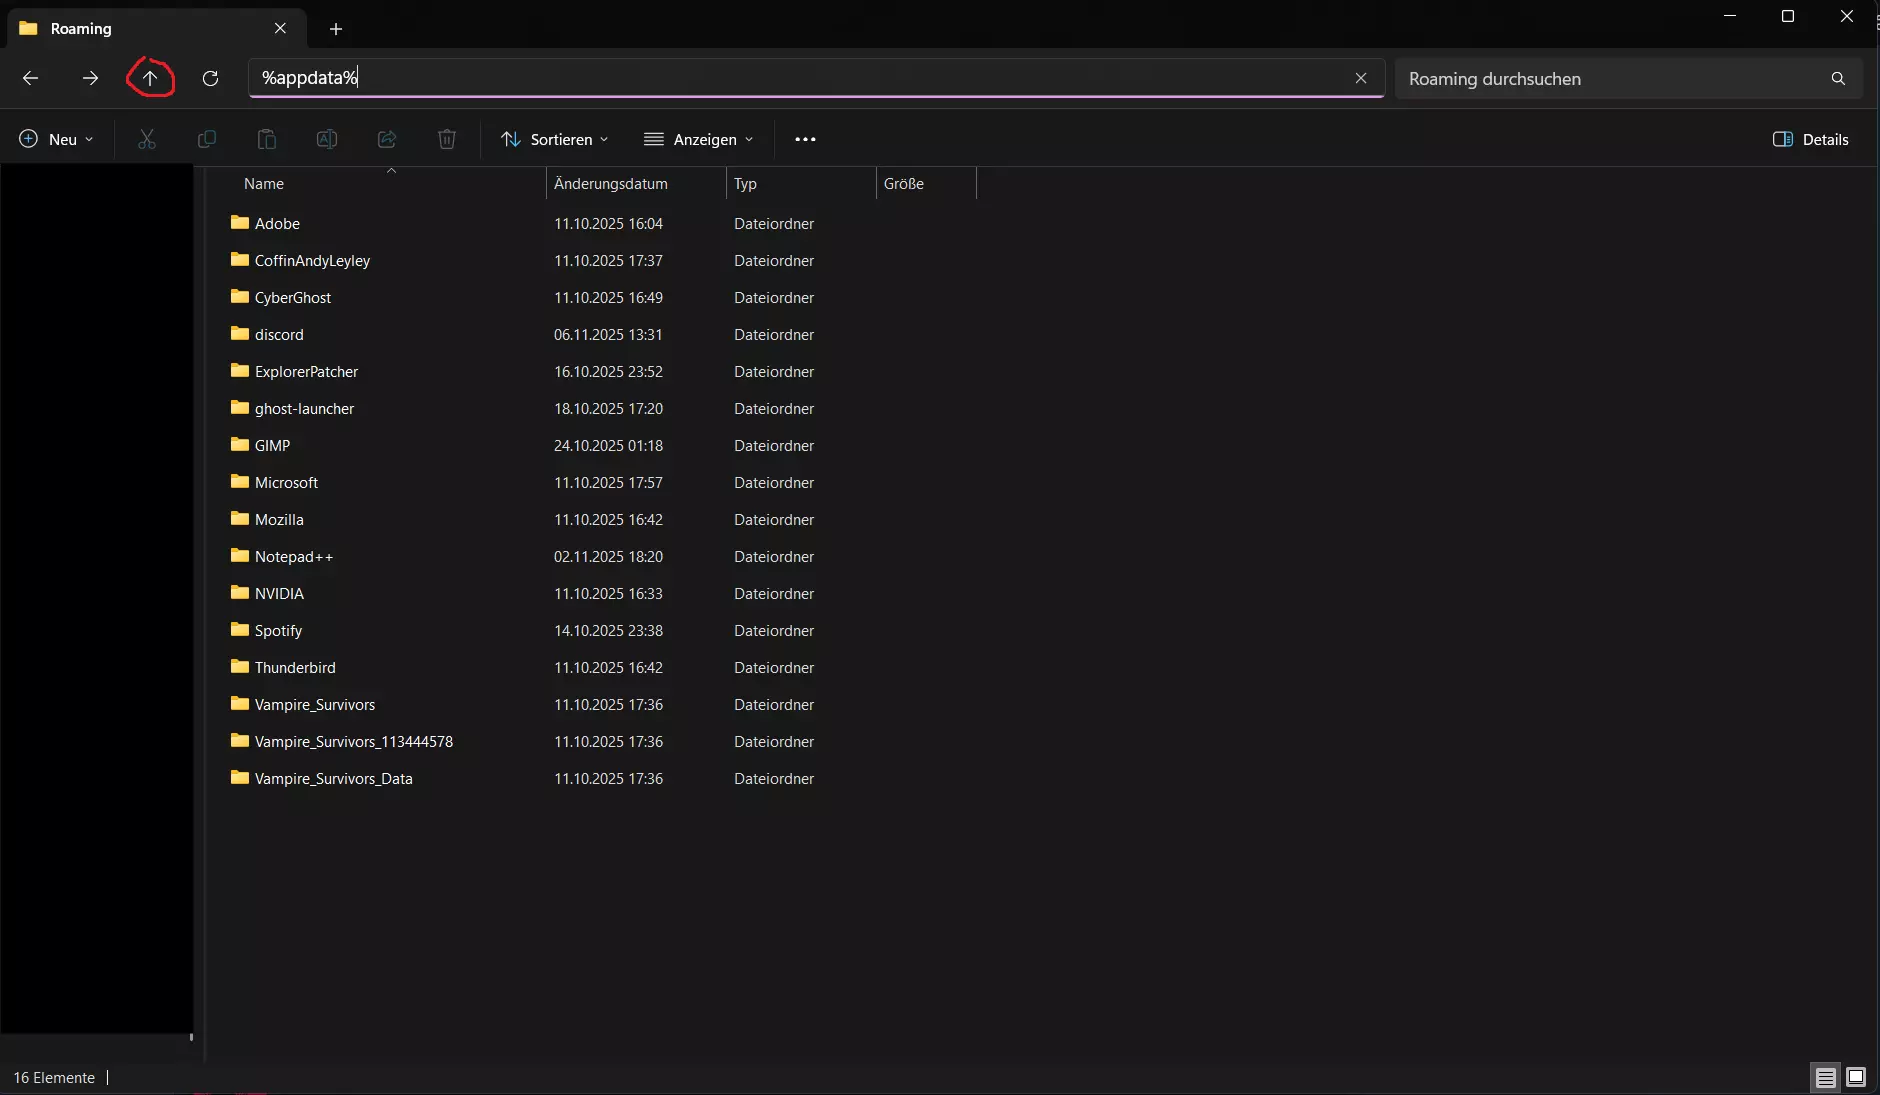The image size is (1880, 1095).
Task: Select the Notepad++ folder
Action: (294, 557)
